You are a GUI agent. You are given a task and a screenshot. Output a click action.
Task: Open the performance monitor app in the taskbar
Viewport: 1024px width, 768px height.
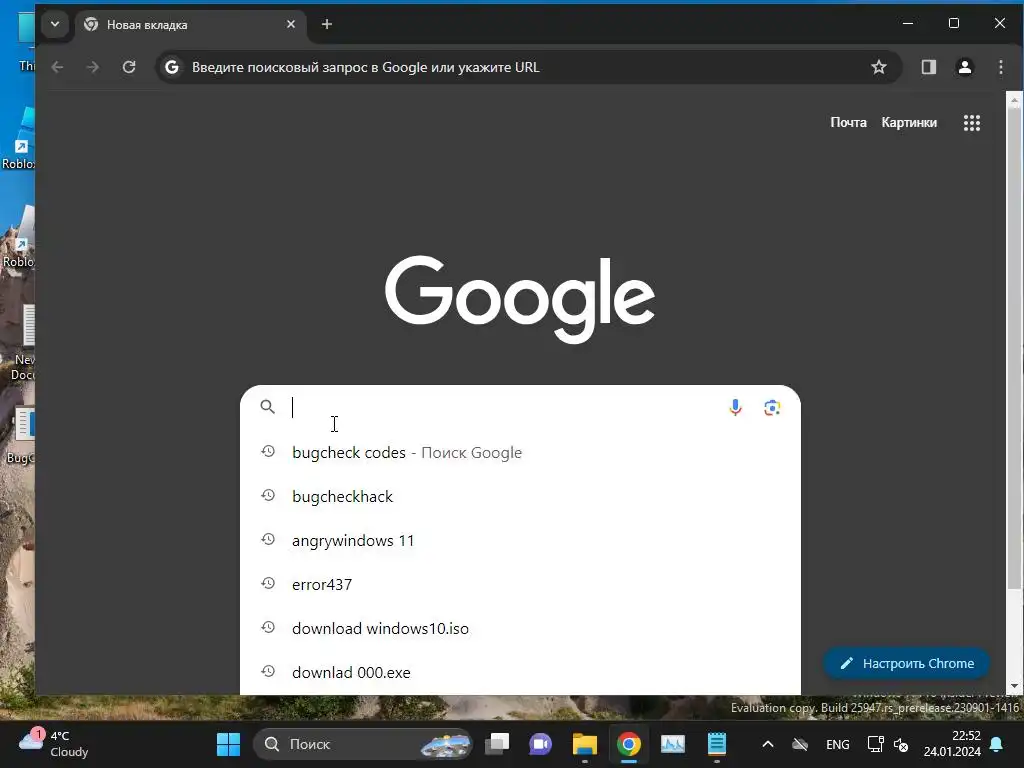point(673,744)
